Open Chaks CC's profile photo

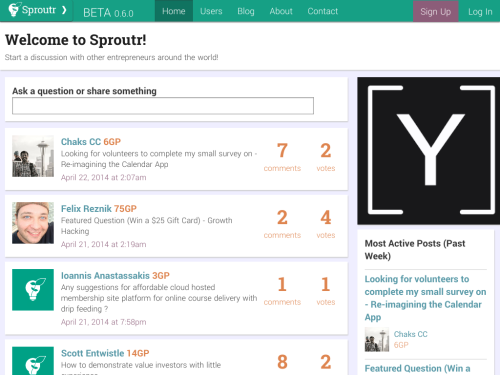click(33, 156)
